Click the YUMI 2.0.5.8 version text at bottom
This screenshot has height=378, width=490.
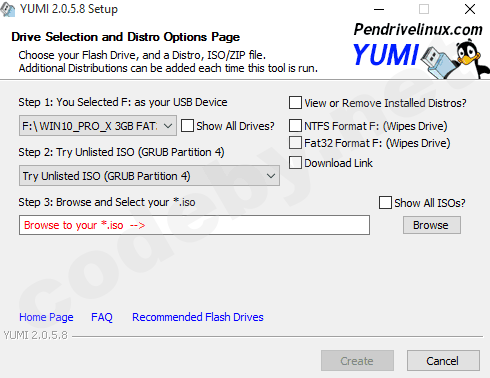point(35,335)
